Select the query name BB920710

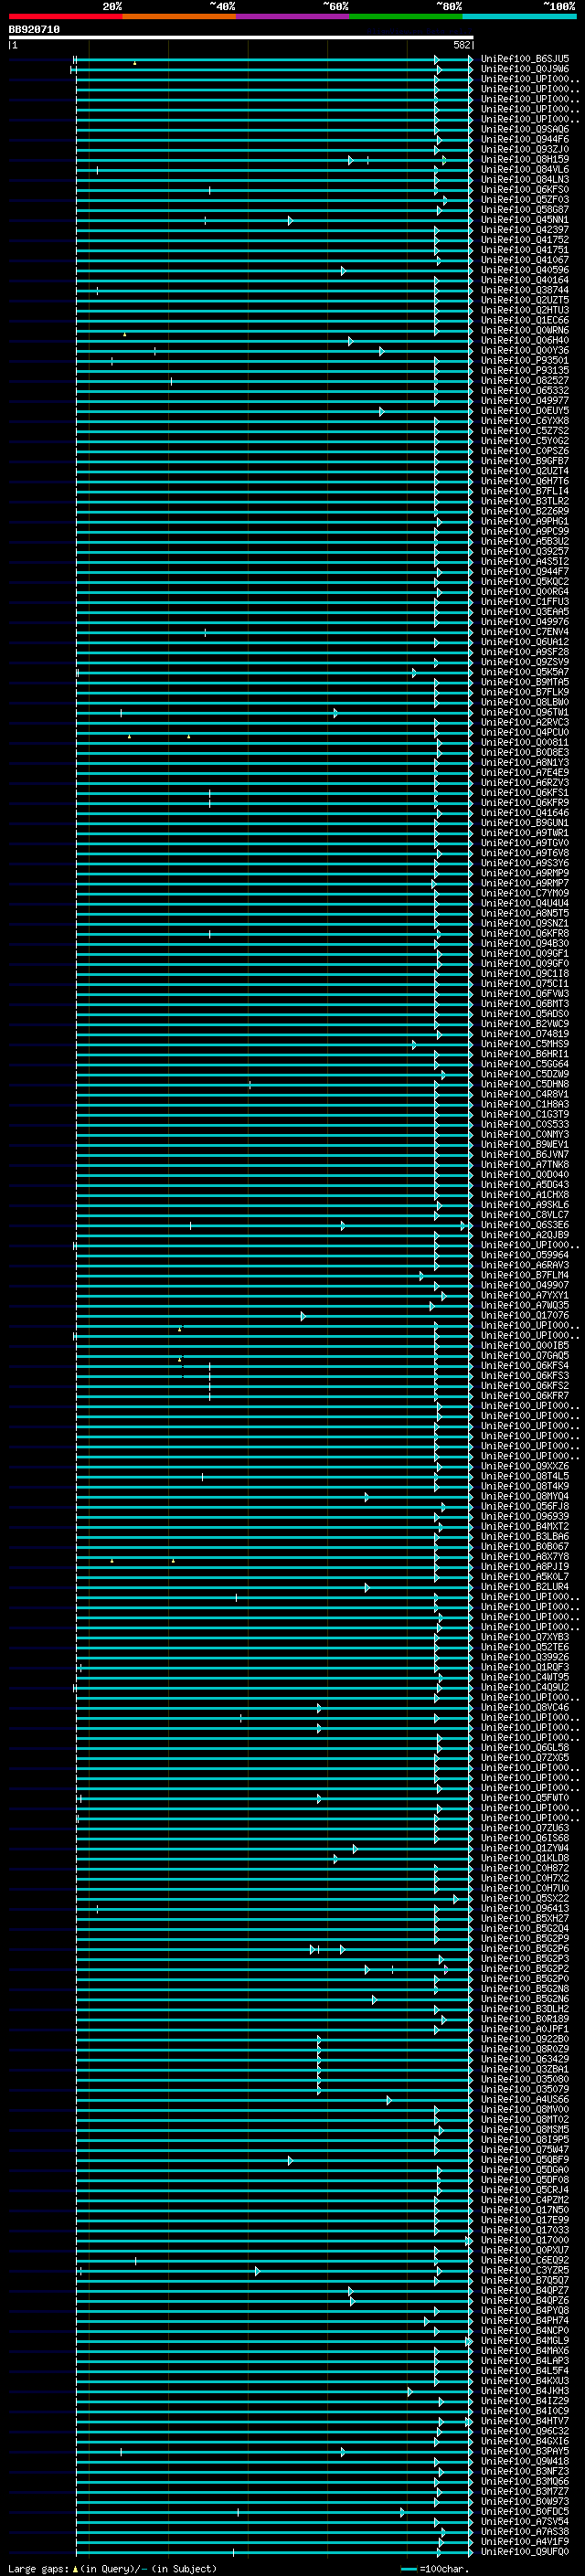point(34,30)
